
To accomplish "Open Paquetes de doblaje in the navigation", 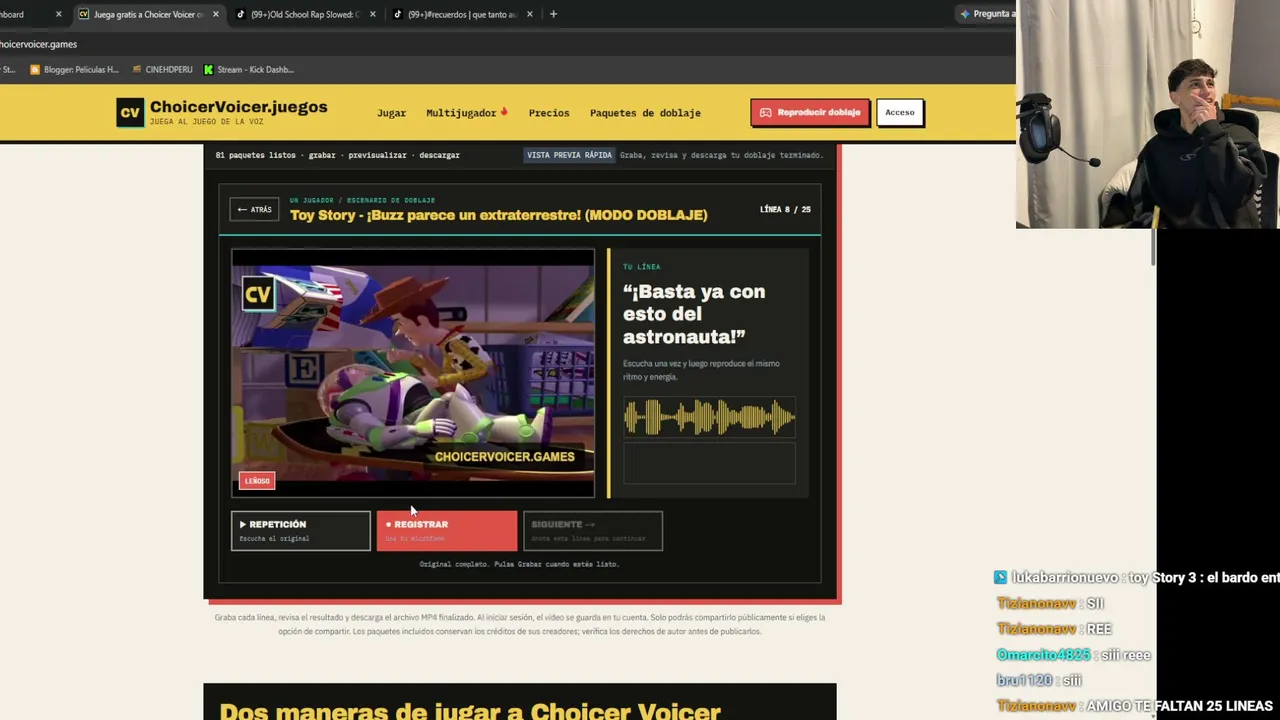I will (645, 113).
